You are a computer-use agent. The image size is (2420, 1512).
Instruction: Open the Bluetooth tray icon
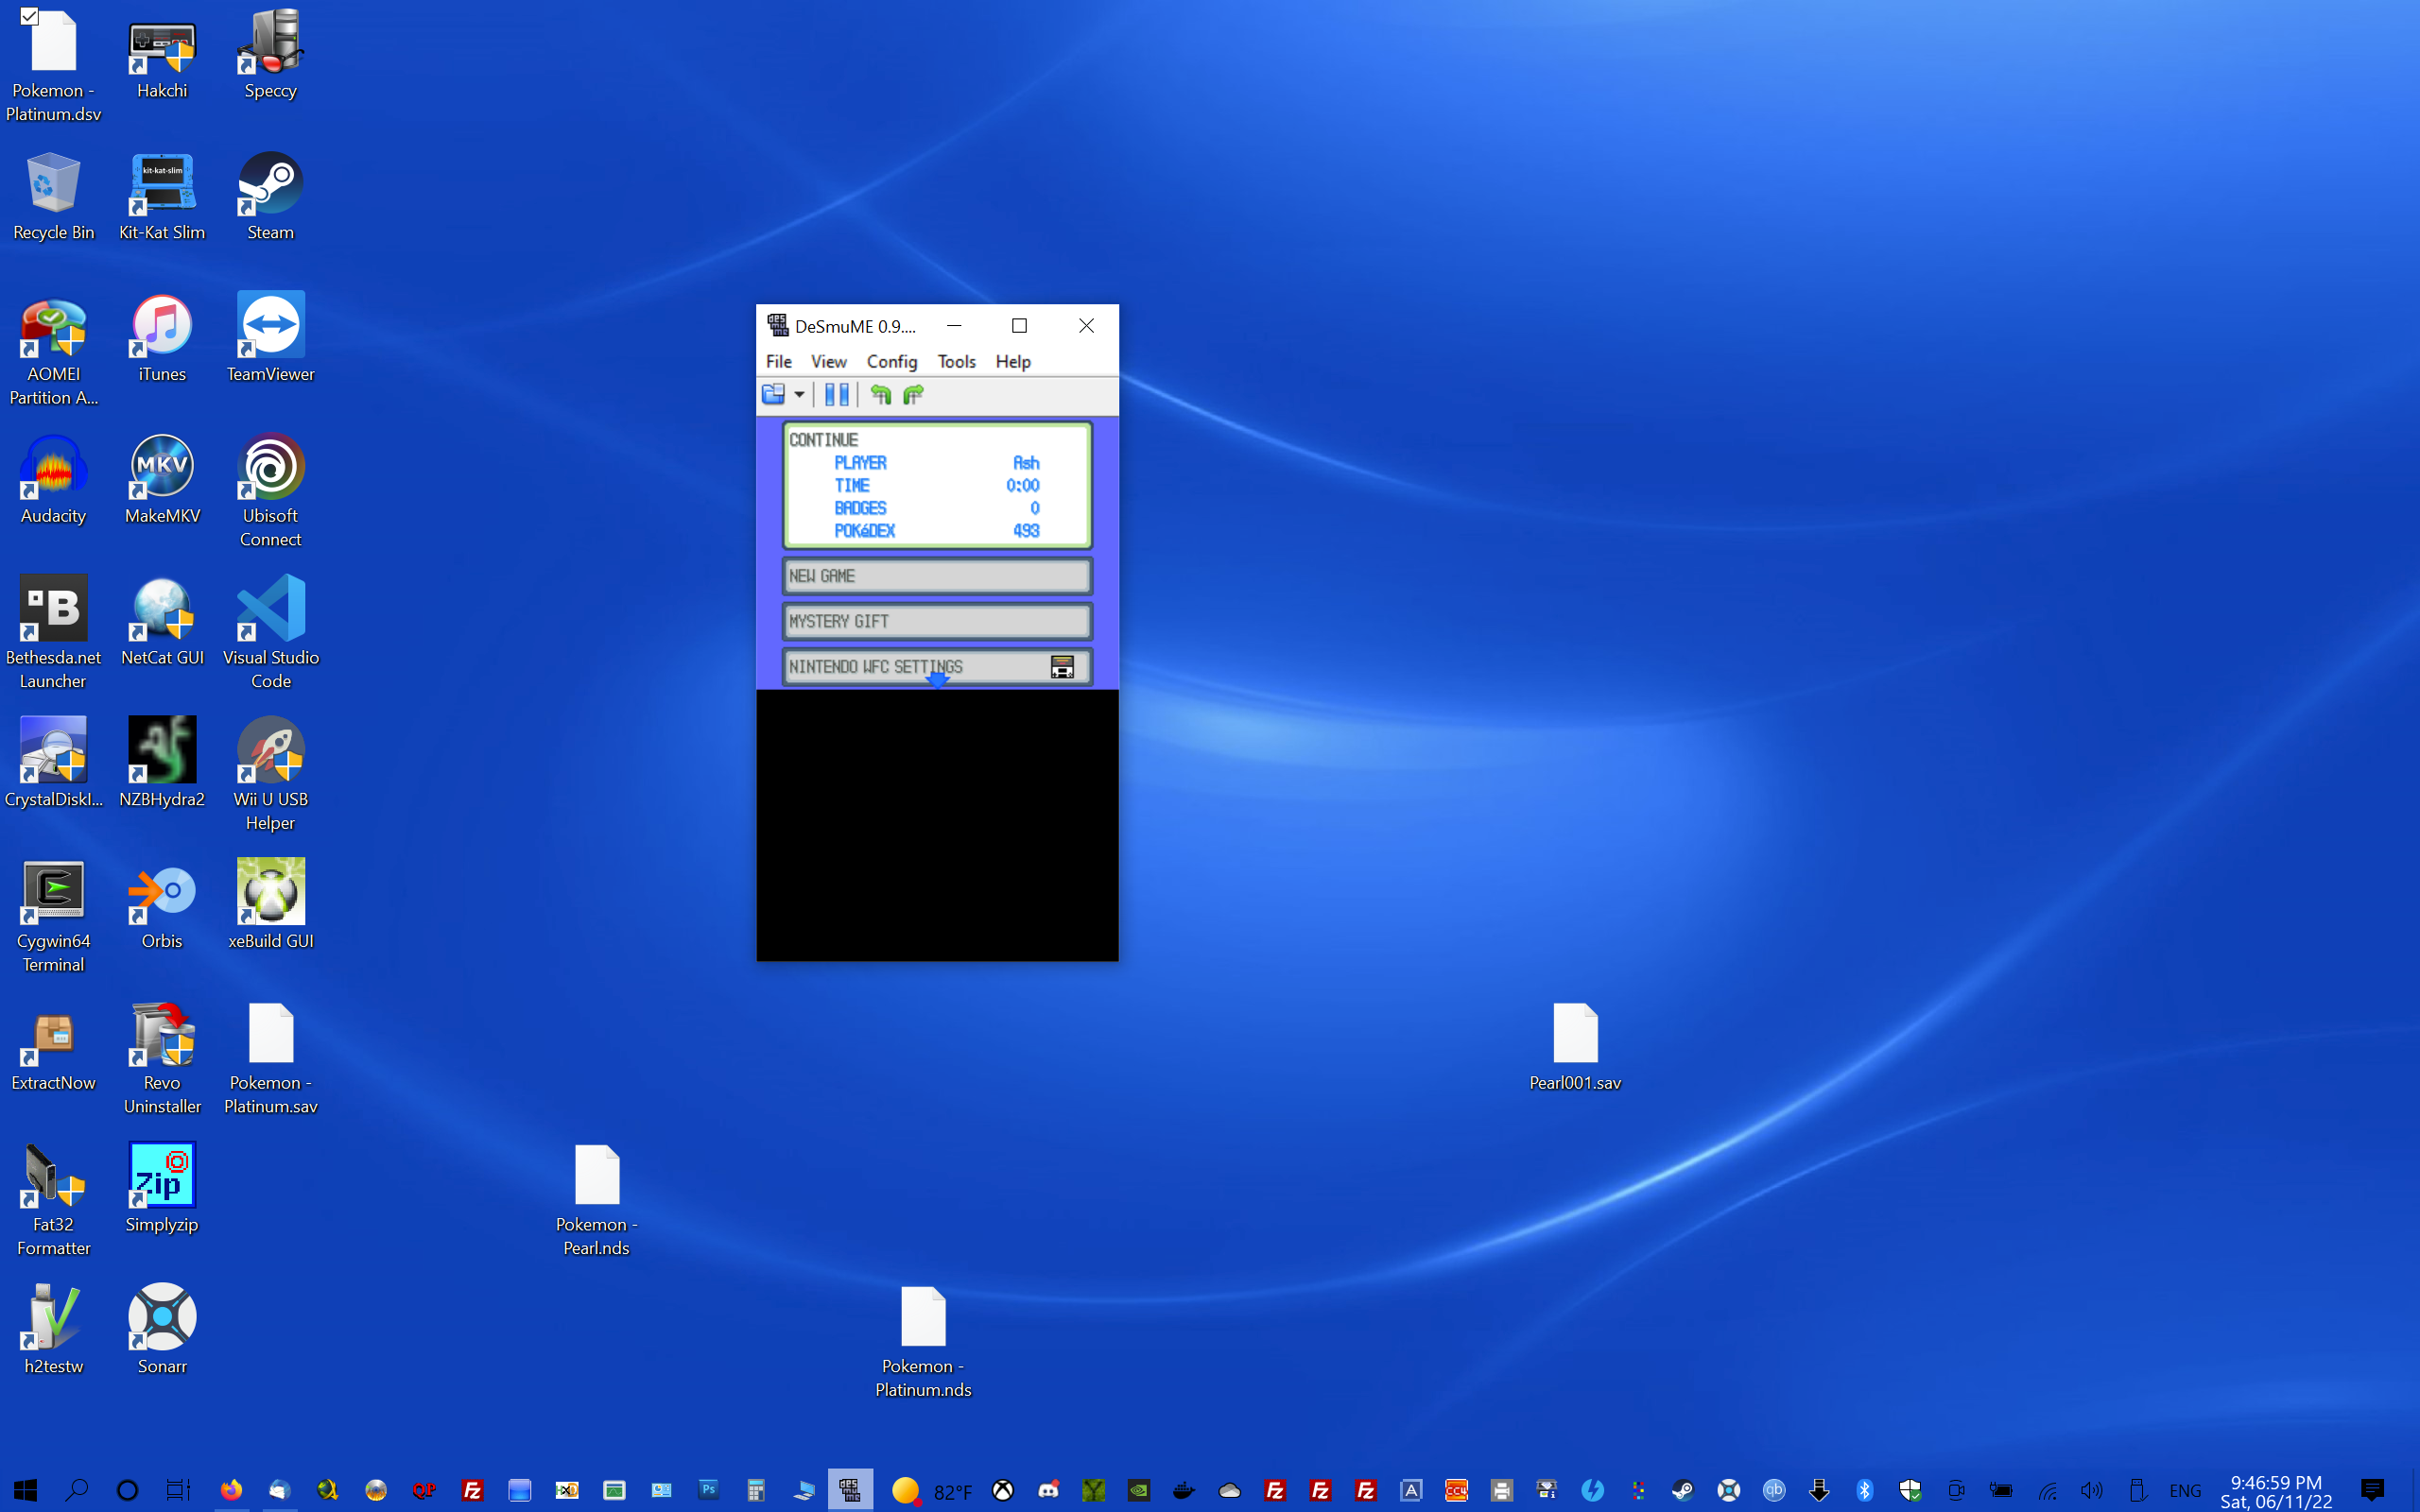[1864, 1490]
